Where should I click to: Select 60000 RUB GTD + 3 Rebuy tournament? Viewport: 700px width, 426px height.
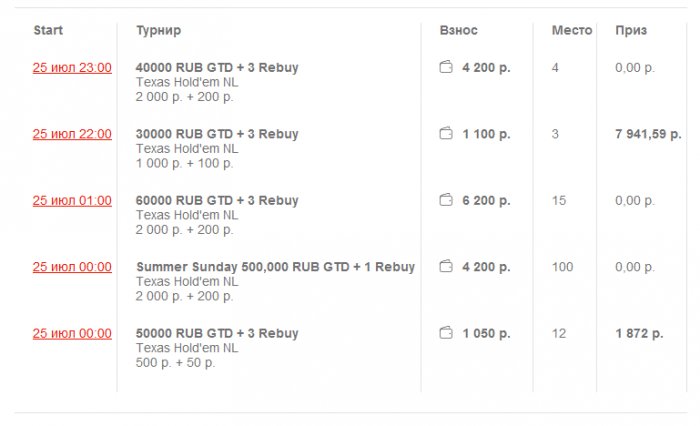pyautogui.click(x=217, y=201)
